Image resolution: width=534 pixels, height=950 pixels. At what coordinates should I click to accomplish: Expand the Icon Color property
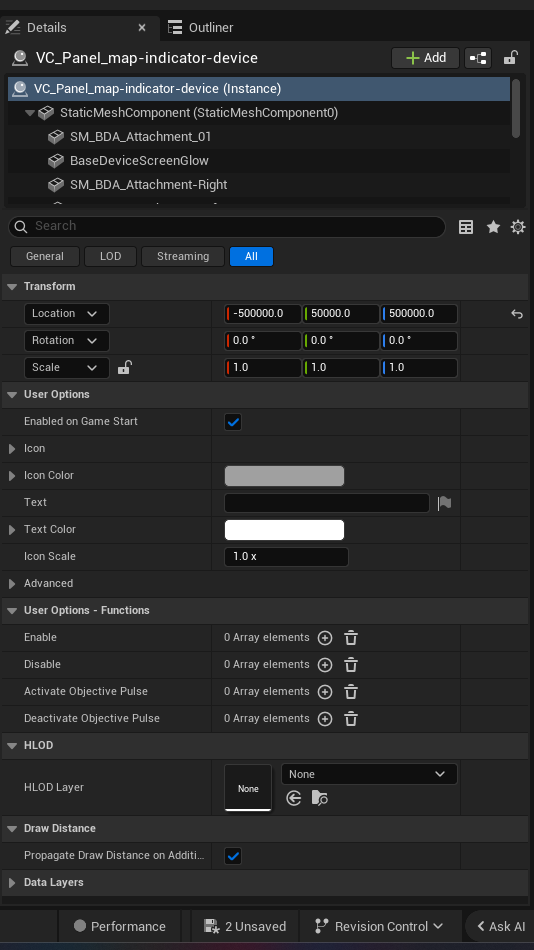12,476
